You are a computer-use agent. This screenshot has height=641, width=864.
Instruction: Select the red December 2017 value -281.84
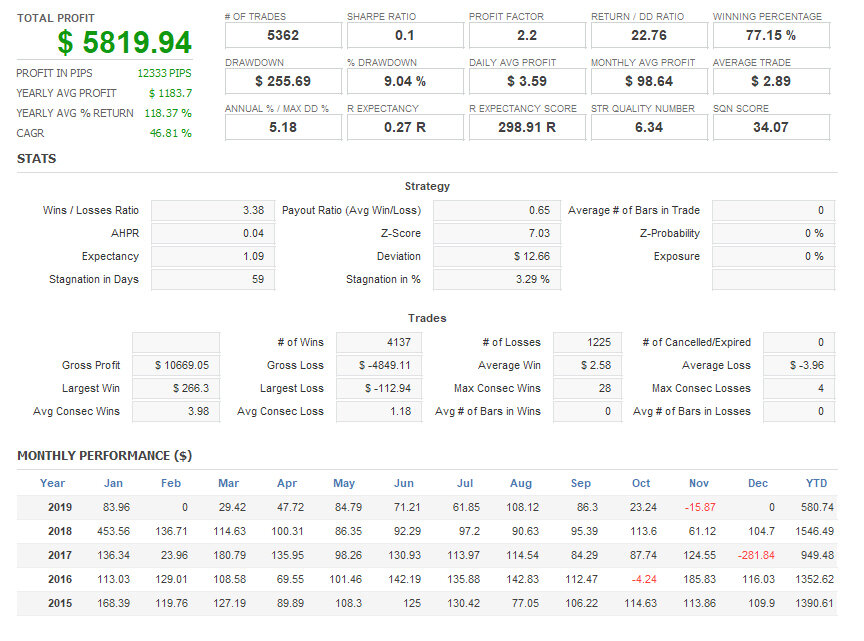[756, 556]
